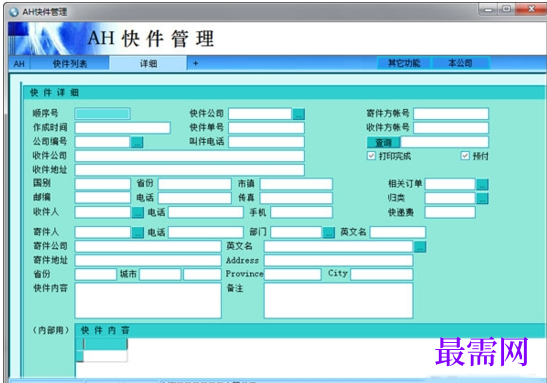Click the AH tab
The width and height of the screenshot is (547, 383).
coord(19,63)
